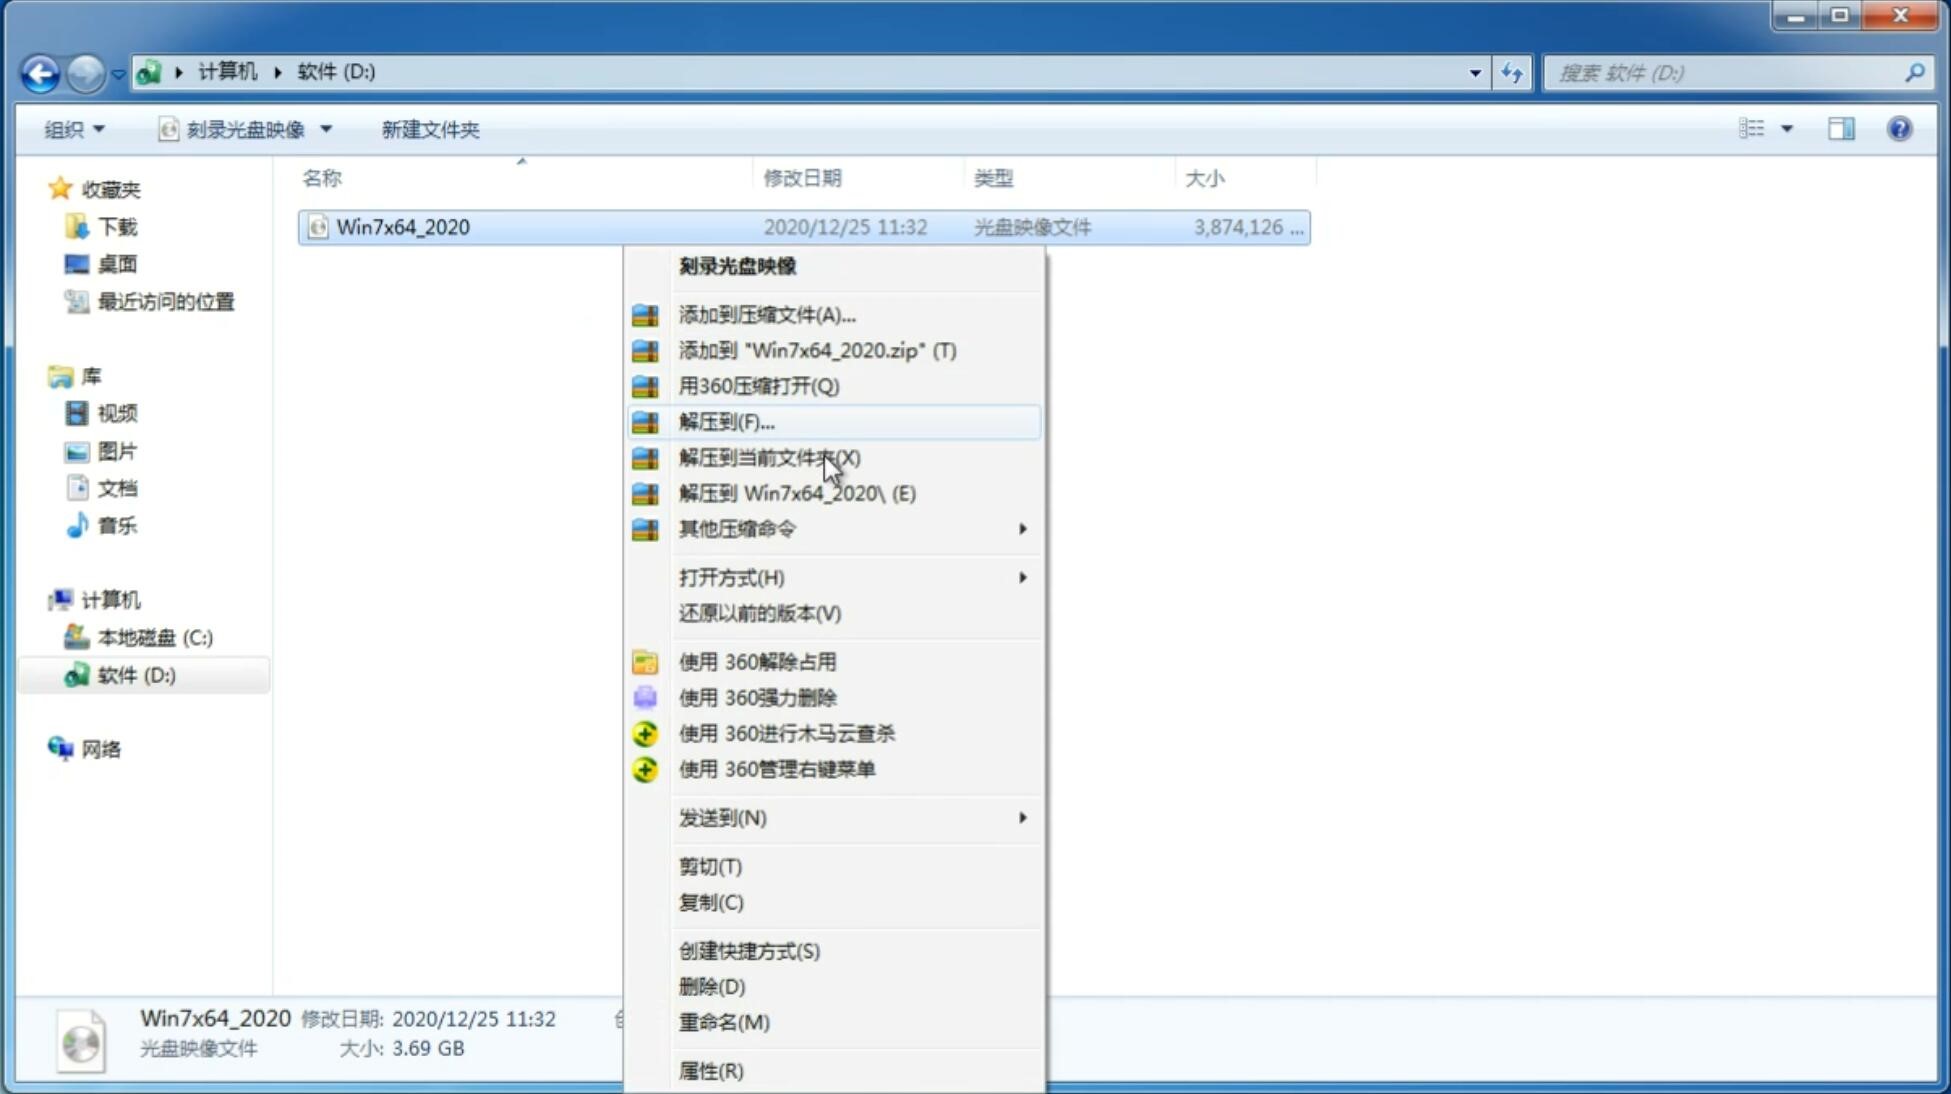1951x1094 pixels.
Task: Click 使用360强力删除 force delete option
Action: point(757,697)
